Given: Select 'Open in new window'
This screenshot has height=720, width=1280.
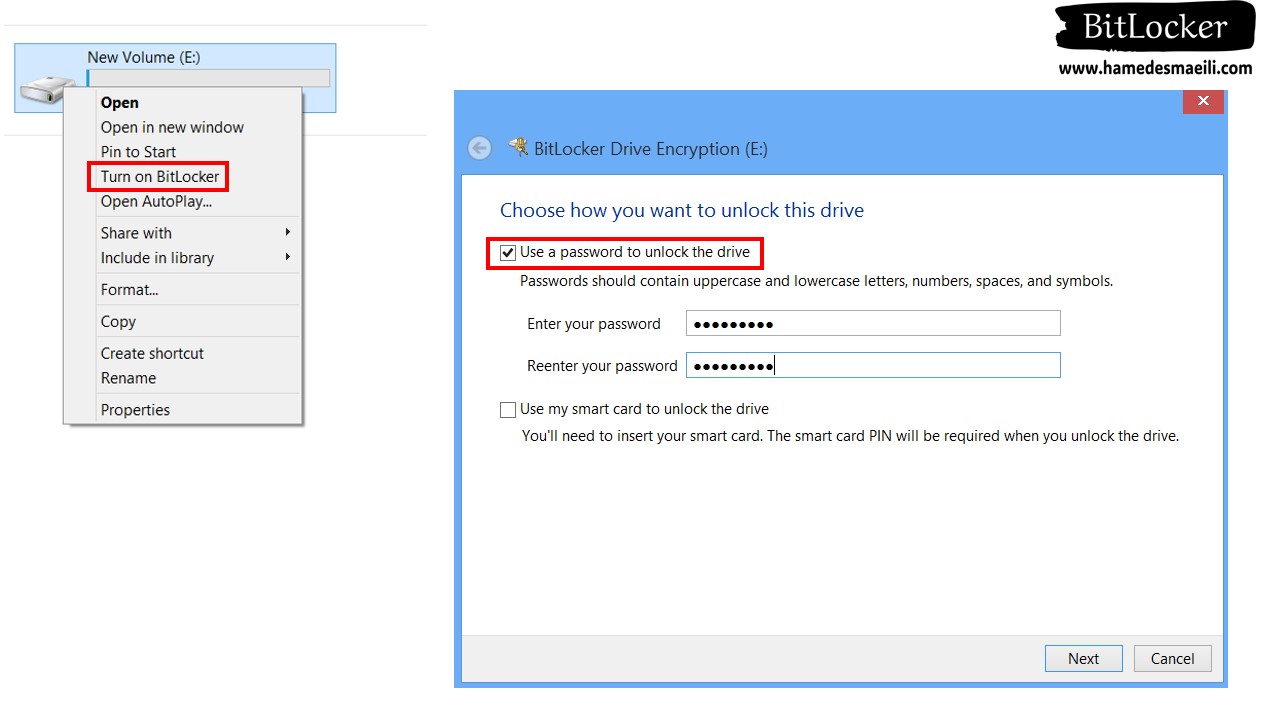Looking at the screenshot, I should coord(183,127).
